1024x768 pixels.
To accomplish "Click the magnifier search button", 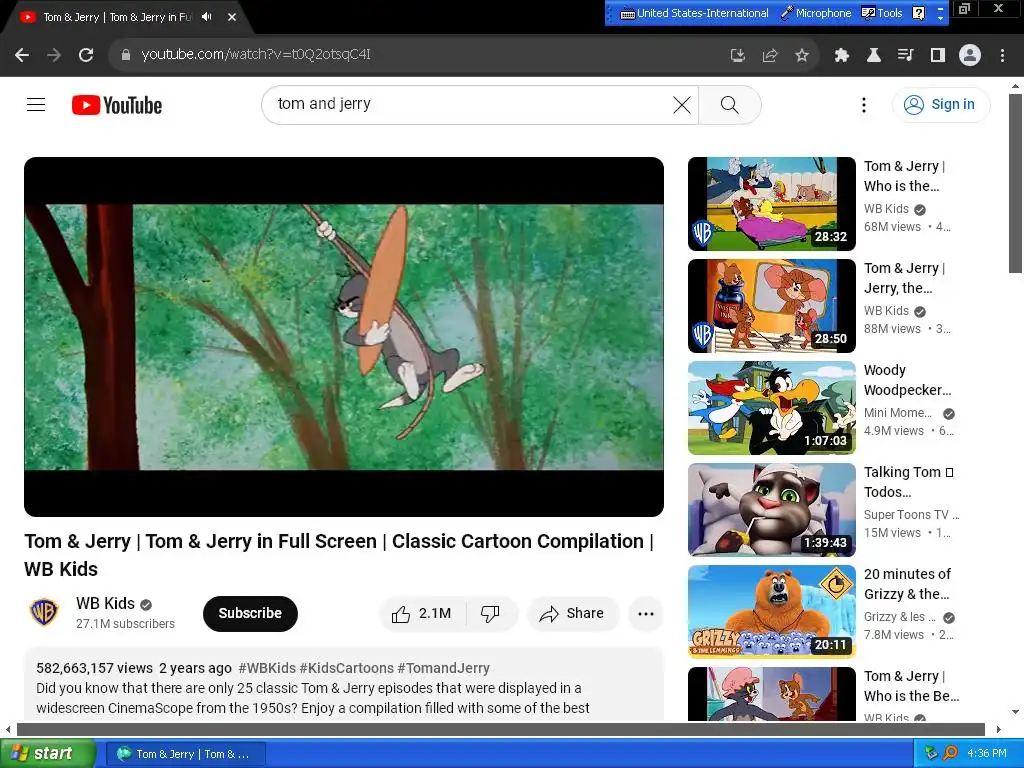I will pyautogui.click(x=729, y=104).
